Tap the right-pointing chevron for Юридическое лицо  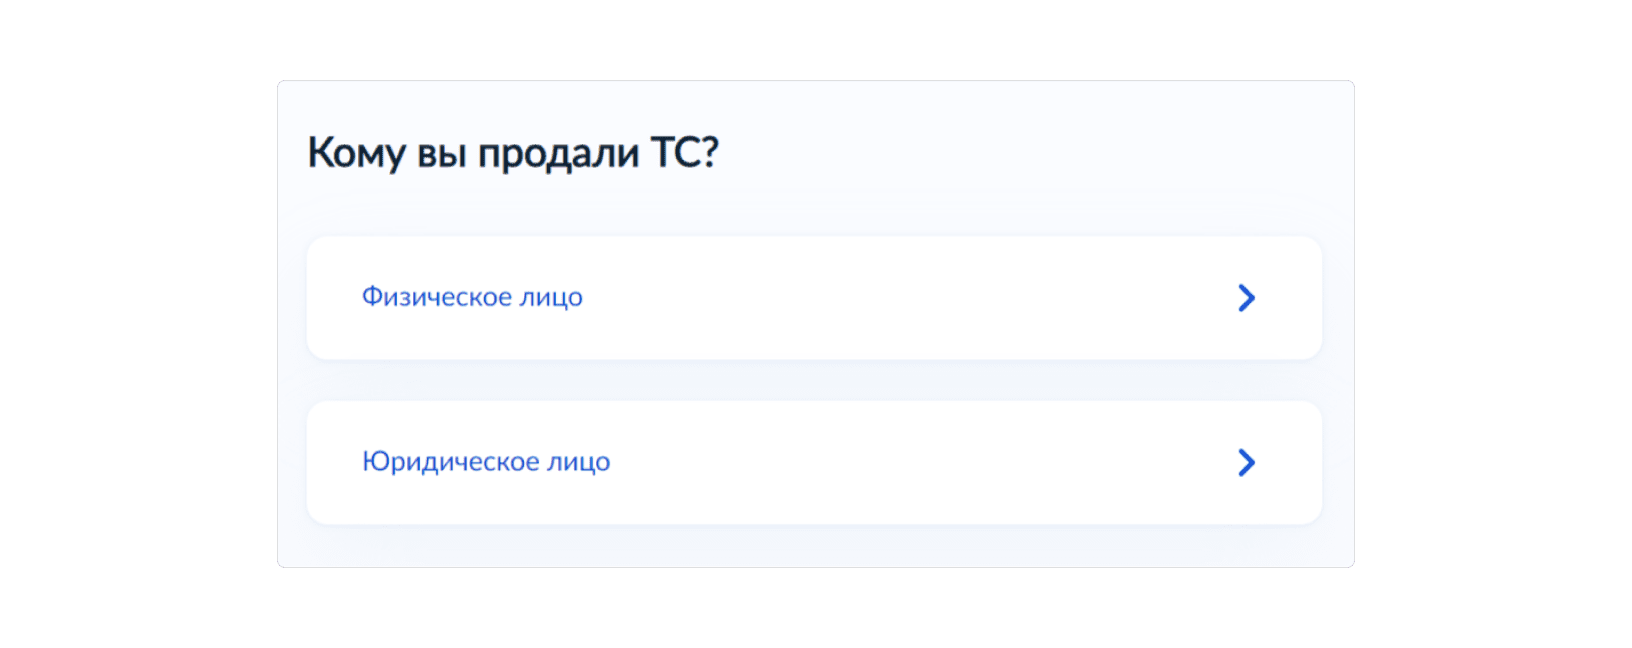(x=1246, y=462)
